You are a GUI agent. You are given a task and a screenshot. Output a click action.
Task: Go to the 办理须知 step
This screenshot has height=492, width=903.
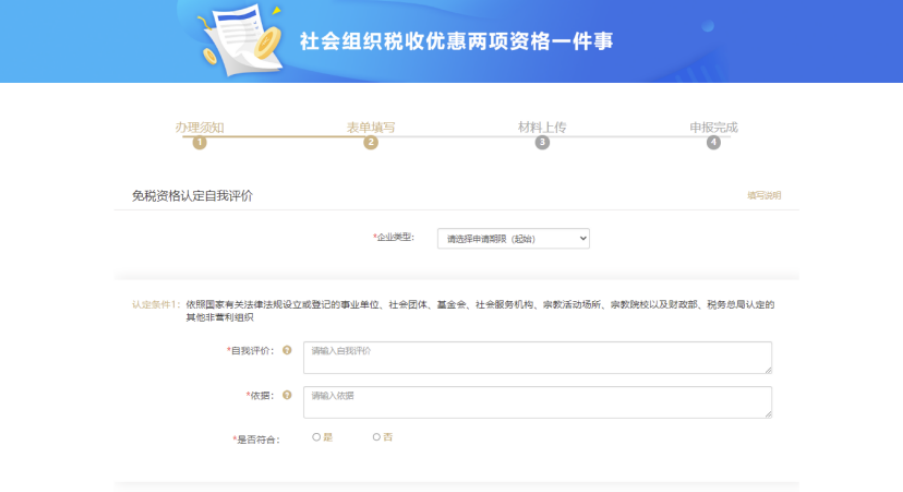click(x=200, y=127)
